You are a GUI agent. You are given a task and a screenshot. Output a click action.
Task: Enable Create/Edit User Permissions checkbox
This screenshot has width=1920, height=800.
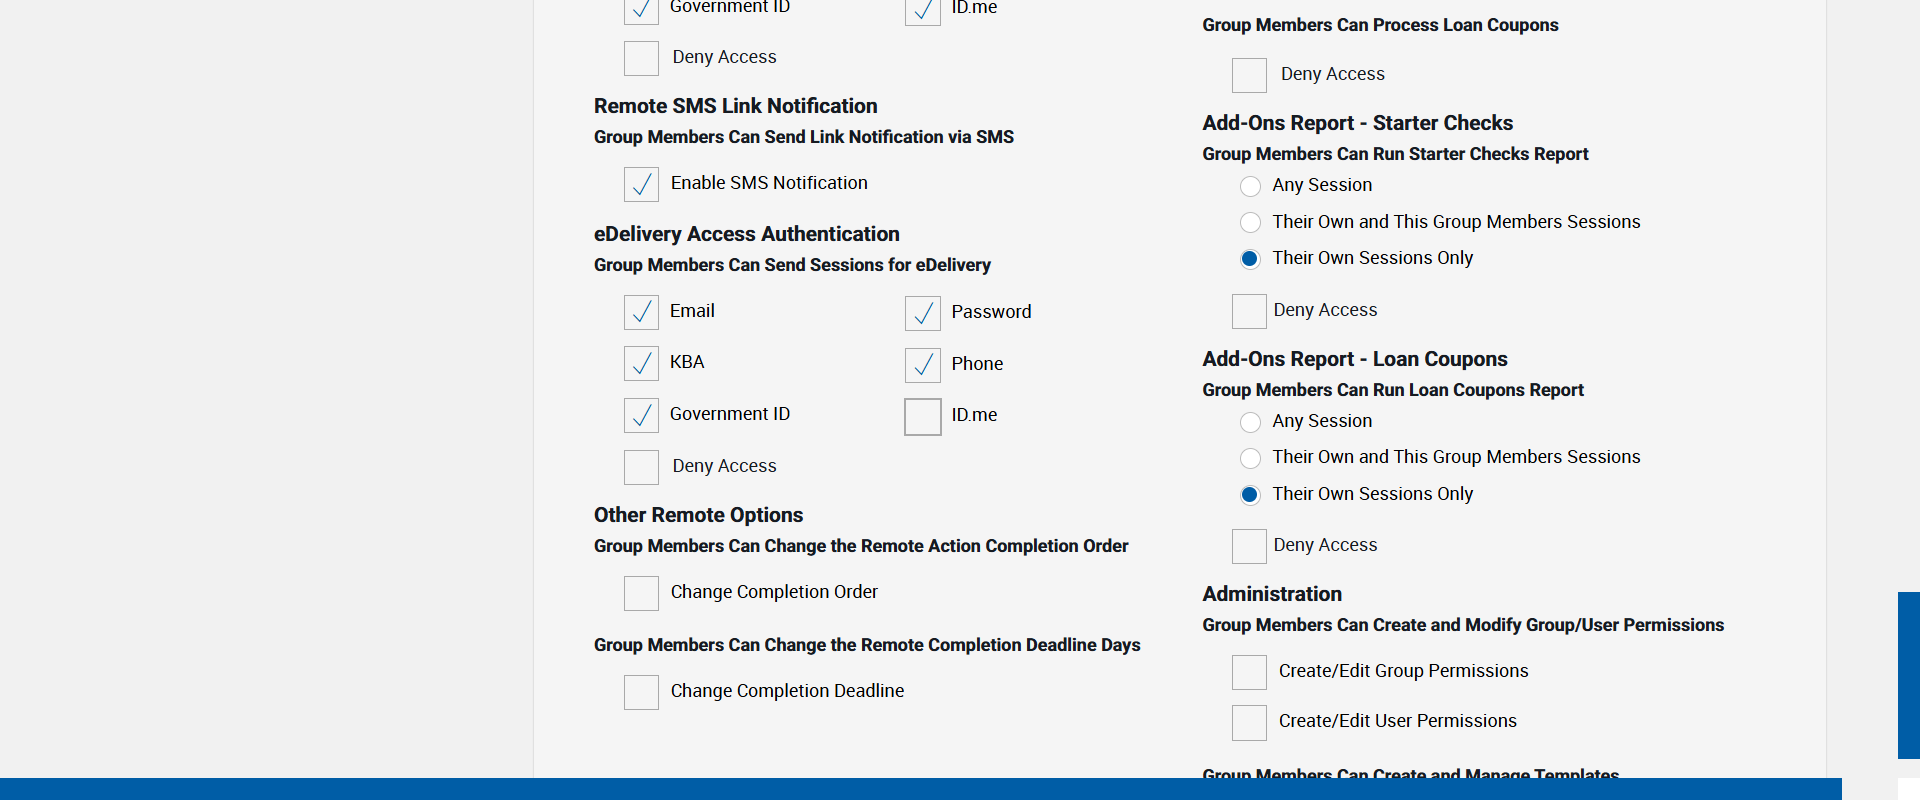pos(1249,722)
